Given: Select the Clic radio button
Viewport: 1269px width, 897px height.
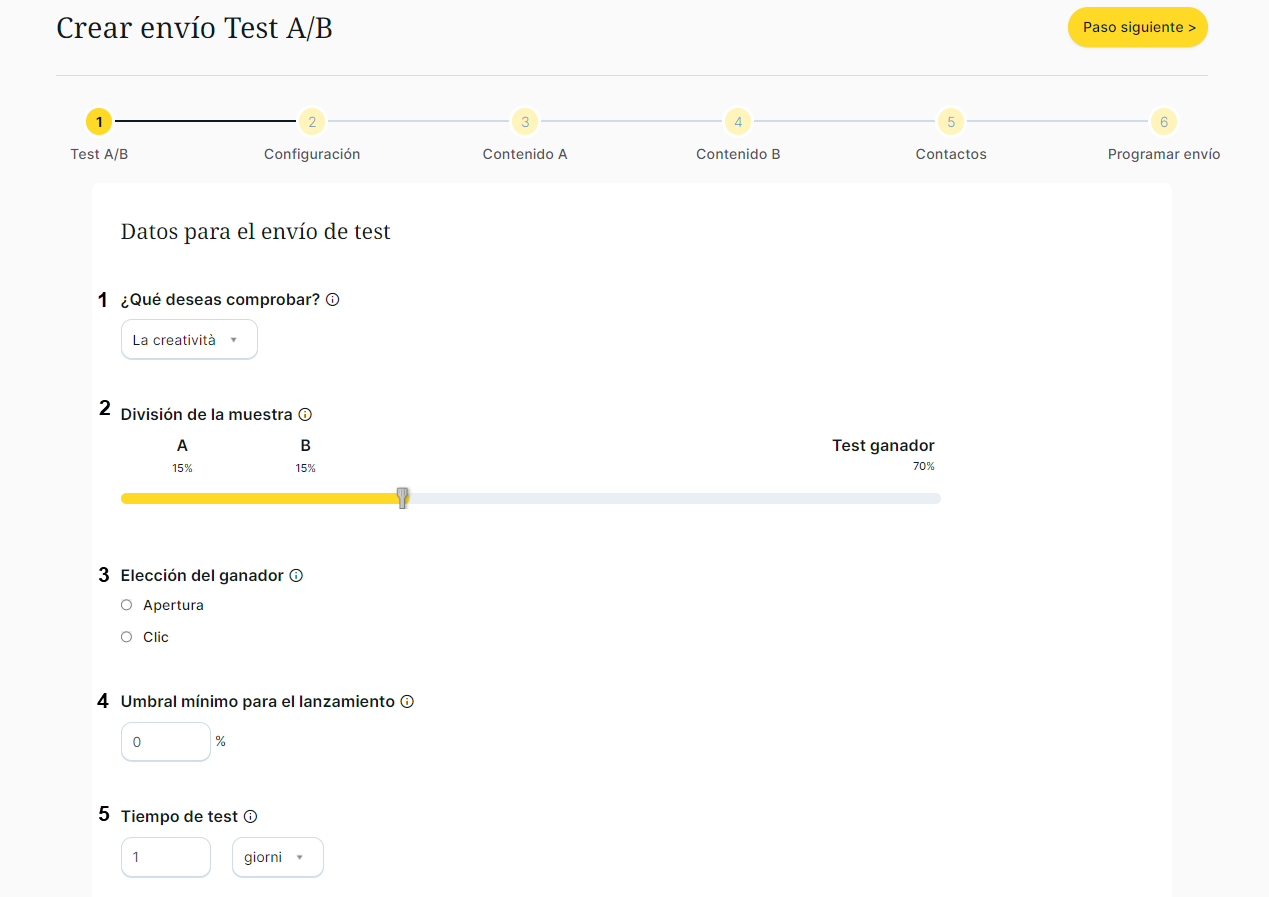Looking at the screenshot, I should coord(127,637).
